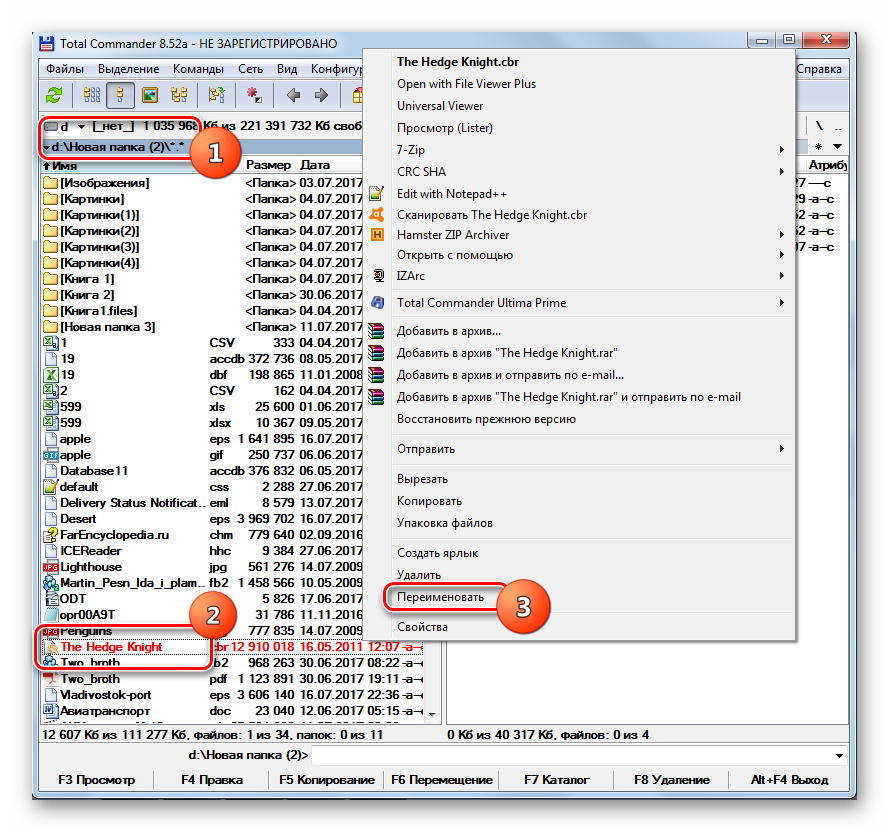Open the right panel directory history arrow
Screen dimensions: 889x832
coord(837,147)
